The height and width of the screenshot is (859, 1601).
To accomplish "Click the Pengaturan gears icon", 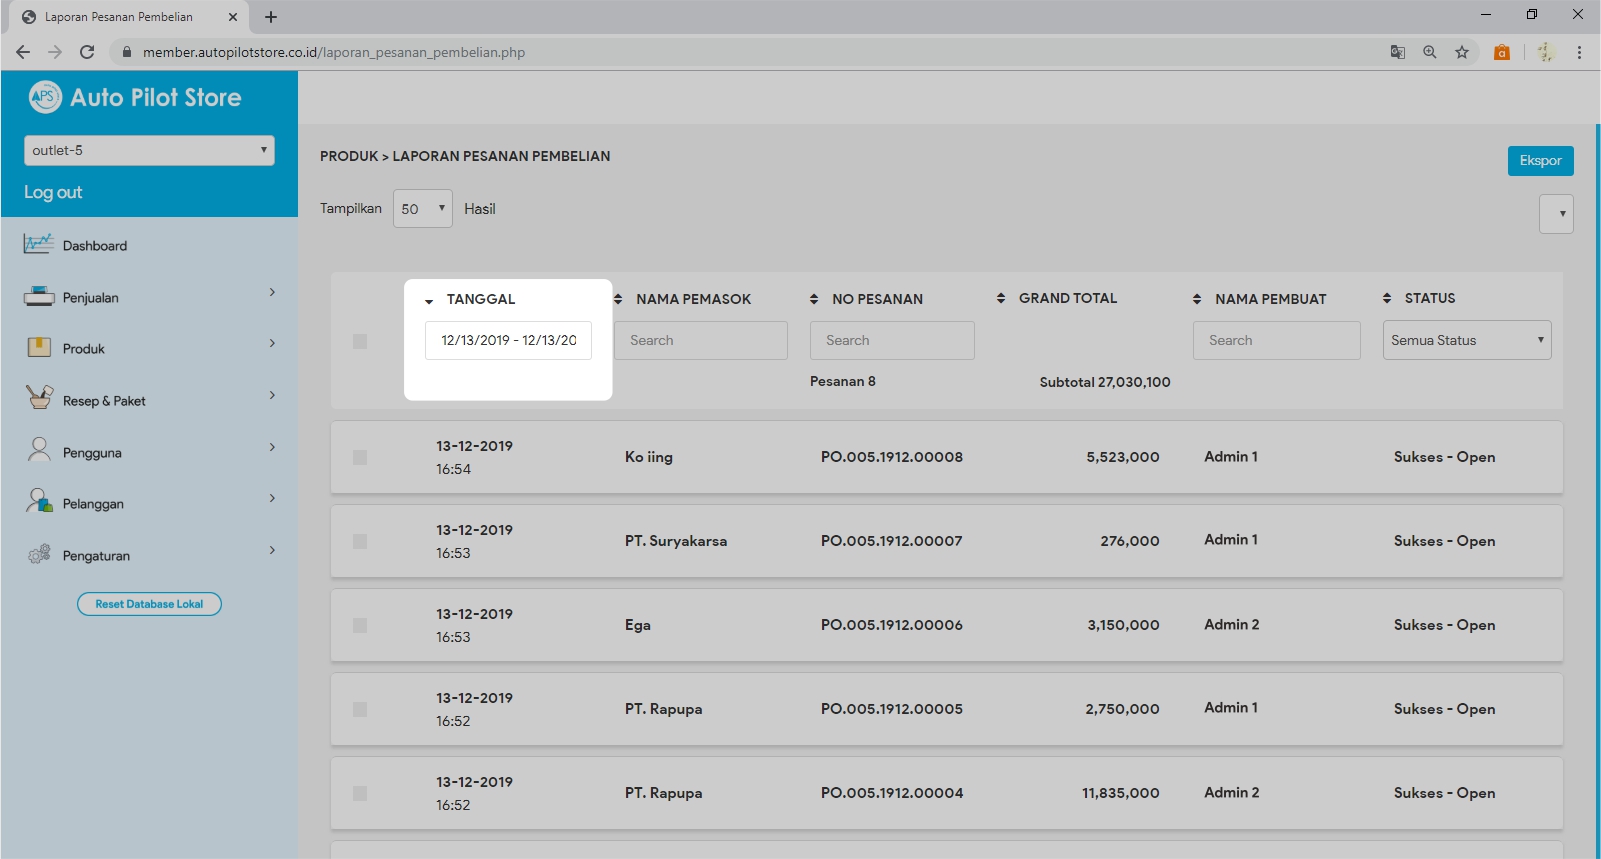I will [39, 554].
